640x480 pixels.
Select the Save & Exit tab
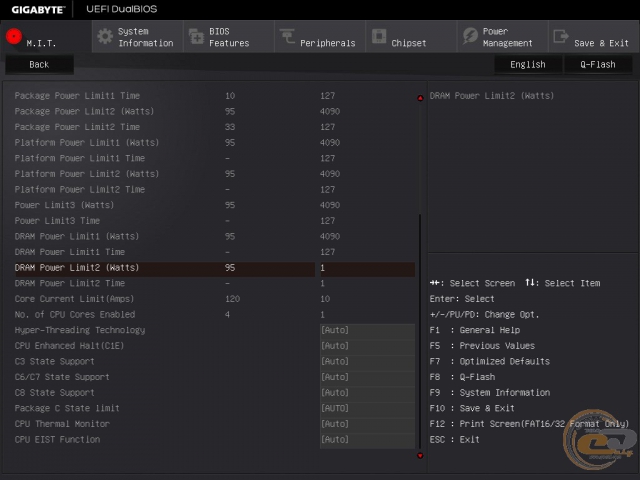594,37
